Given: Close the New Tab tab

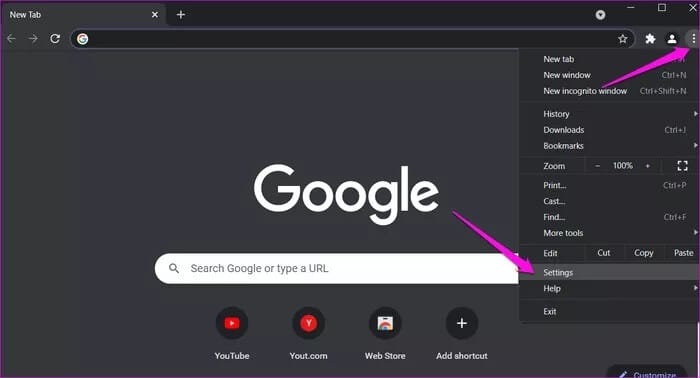Looking at the screenshot, I should tap(155, 15).
